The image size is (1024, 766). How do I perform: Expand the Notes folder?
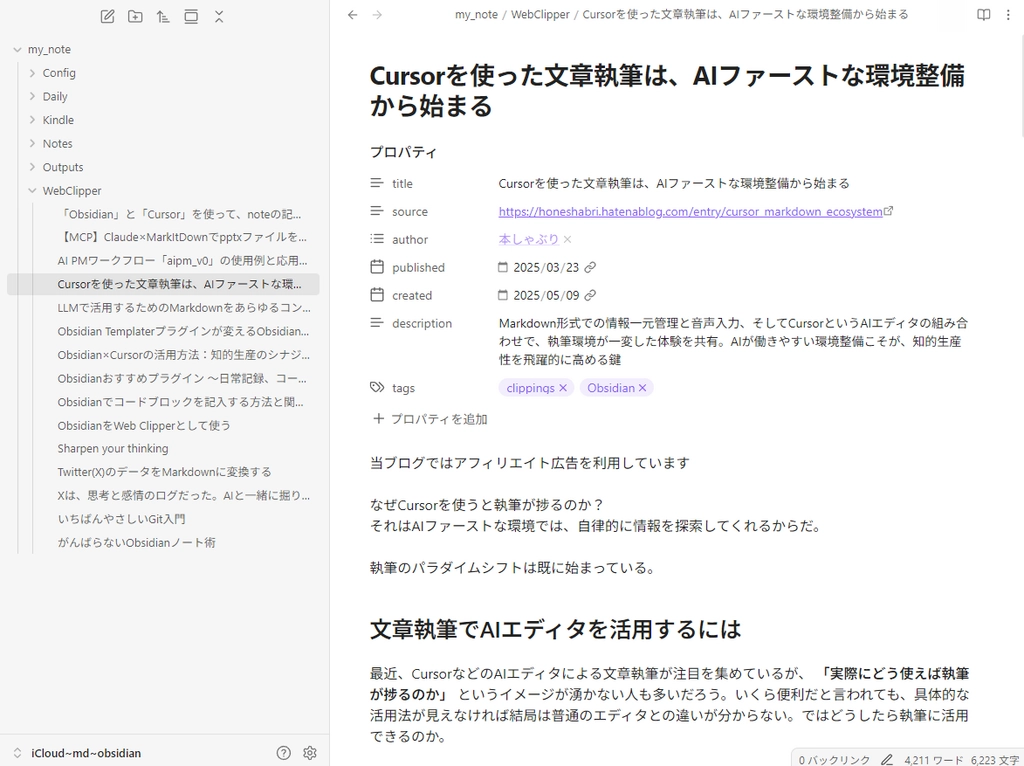32,144
